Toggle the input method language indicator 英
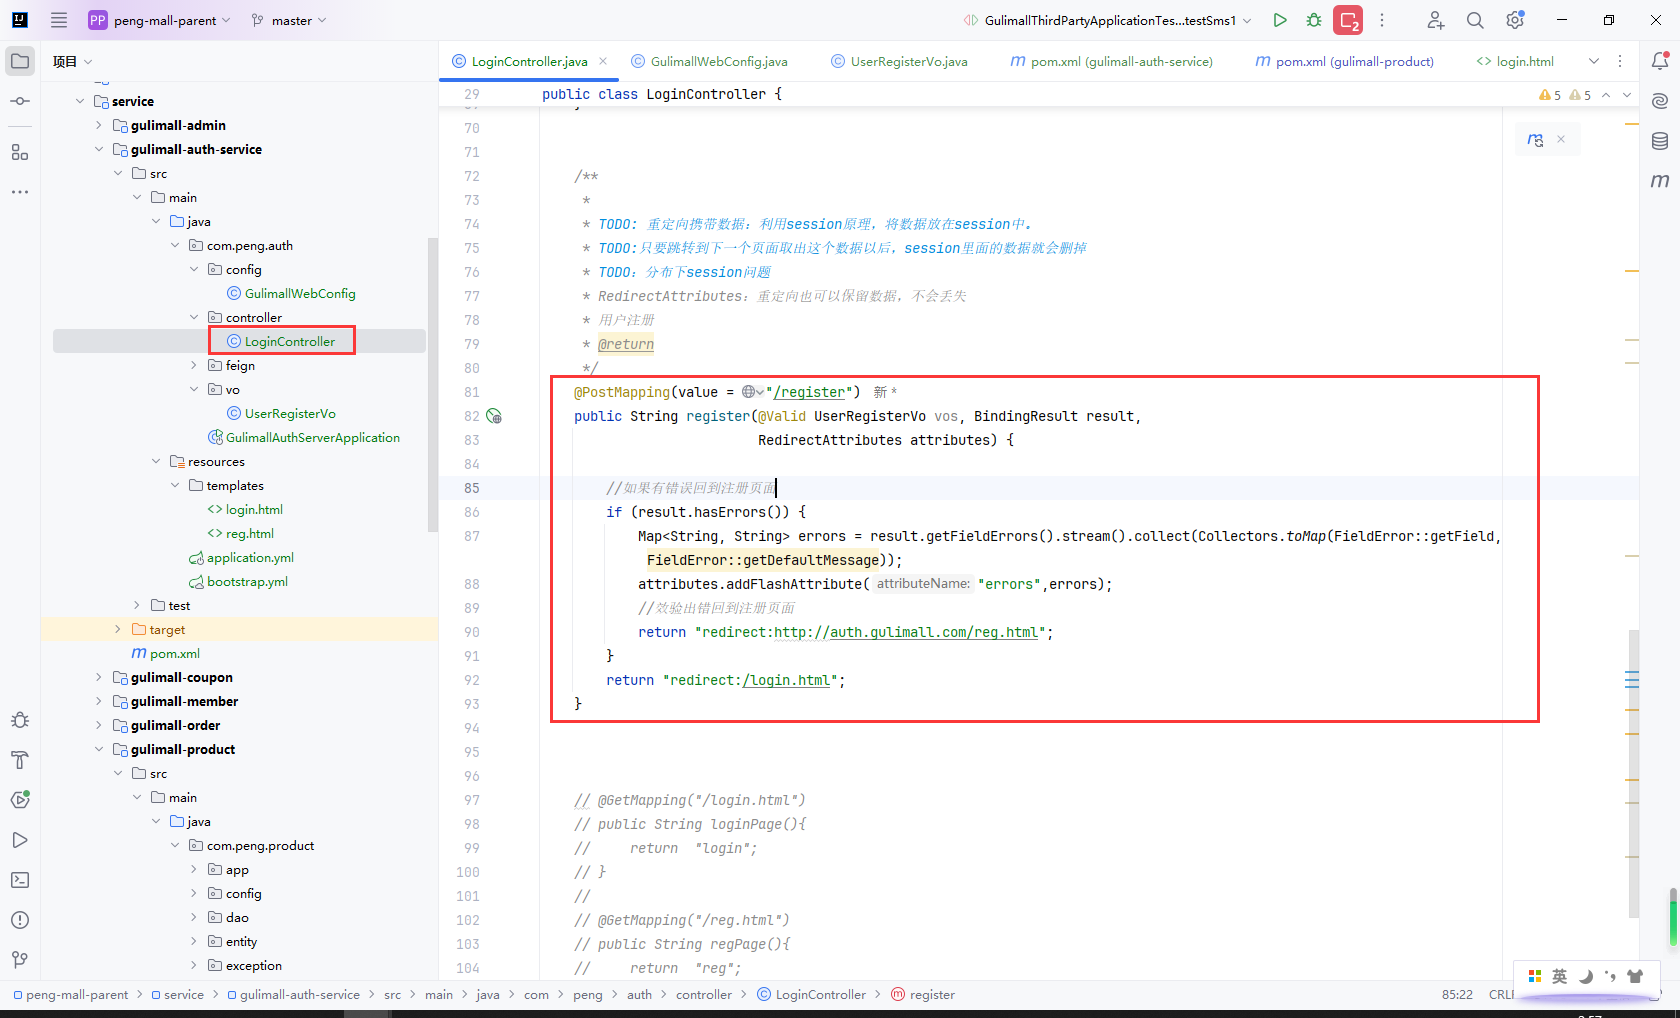 point(1559,976)
